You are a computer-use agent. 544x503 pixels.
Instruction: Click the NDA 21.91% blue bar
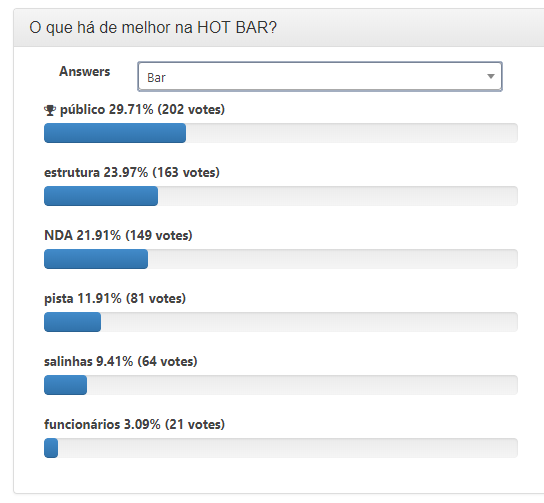[x=96, y=259]
